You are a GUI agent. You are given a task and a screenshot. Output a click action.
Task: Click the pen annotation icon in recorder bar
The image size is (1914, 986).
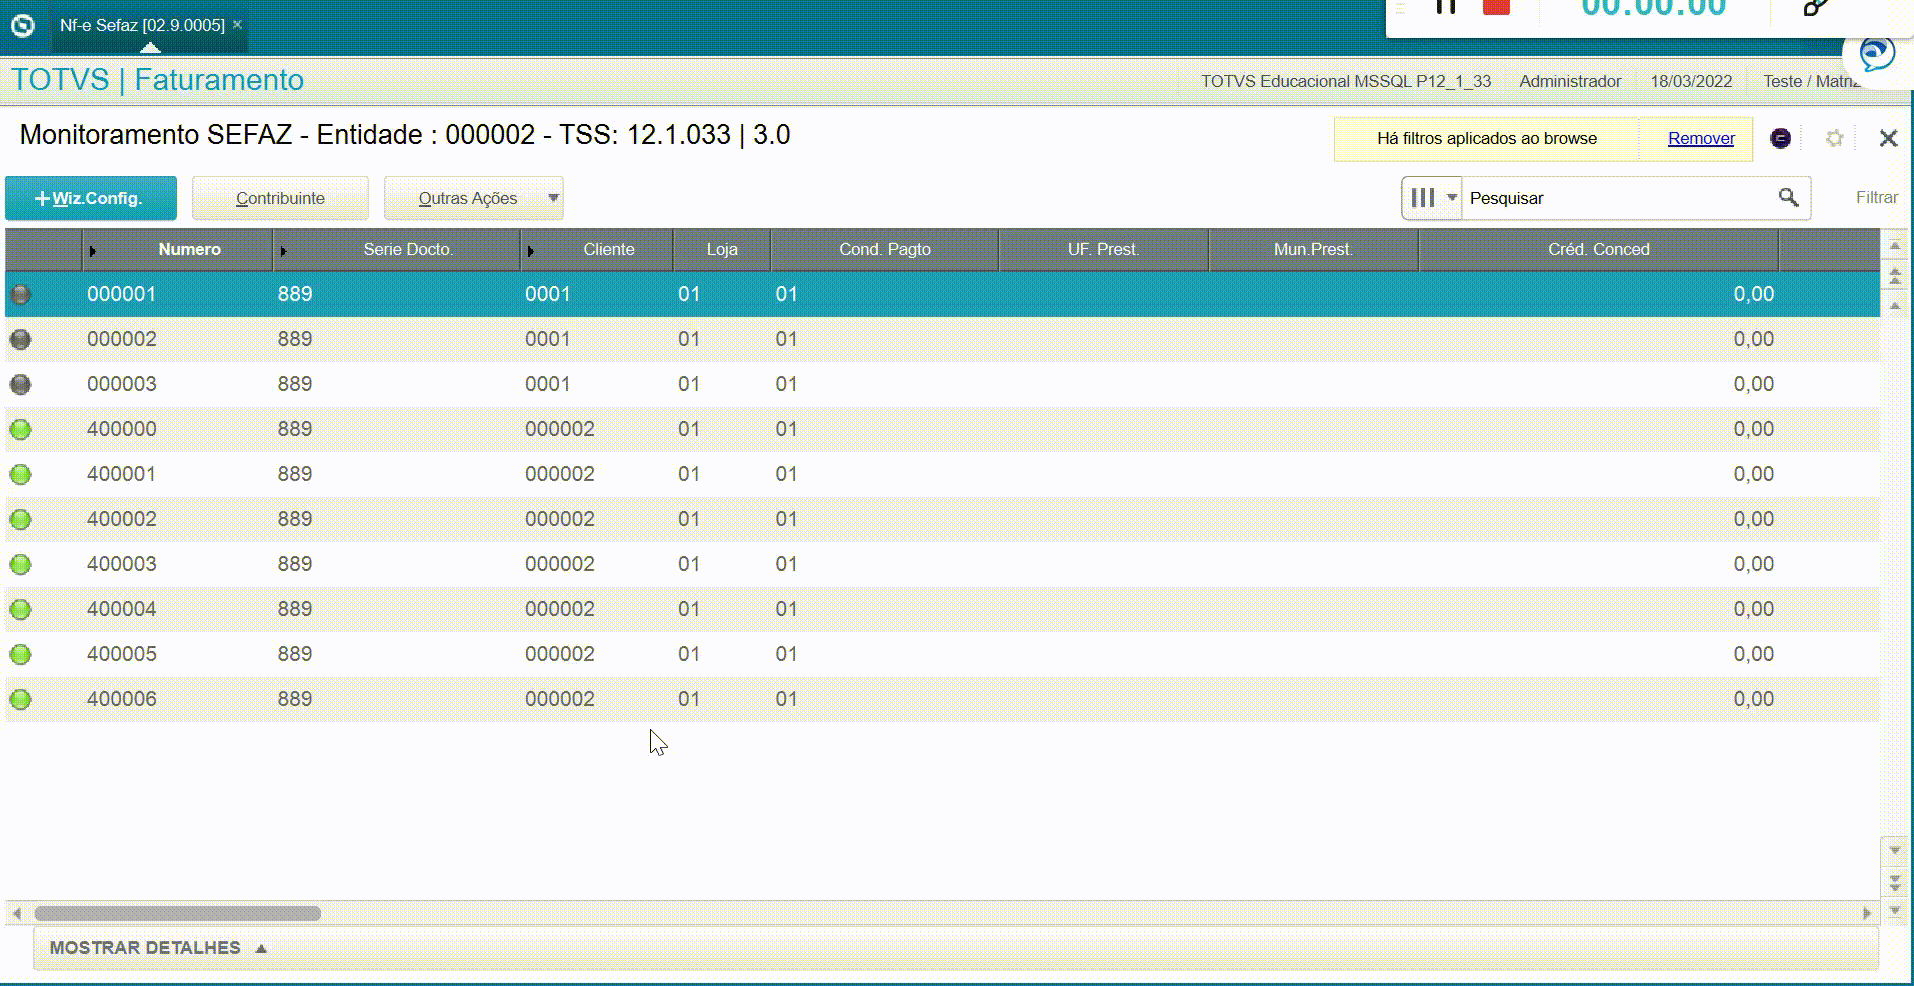[x=1816, y=8]
